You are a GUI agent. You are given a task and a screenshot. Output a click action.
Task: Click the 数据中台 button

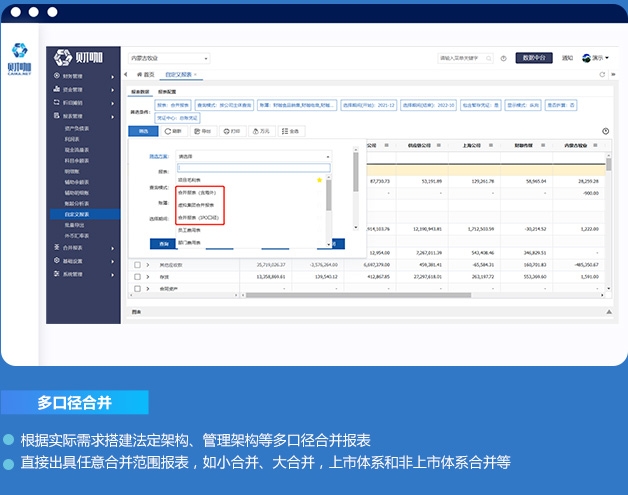point(534,58)
